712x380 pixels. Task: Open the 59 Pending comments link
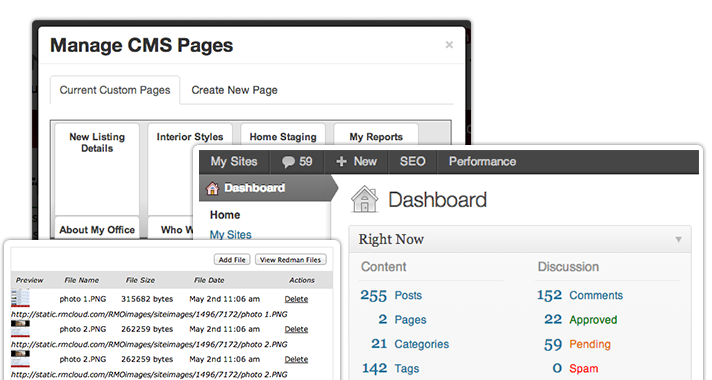tap(577, 344)
